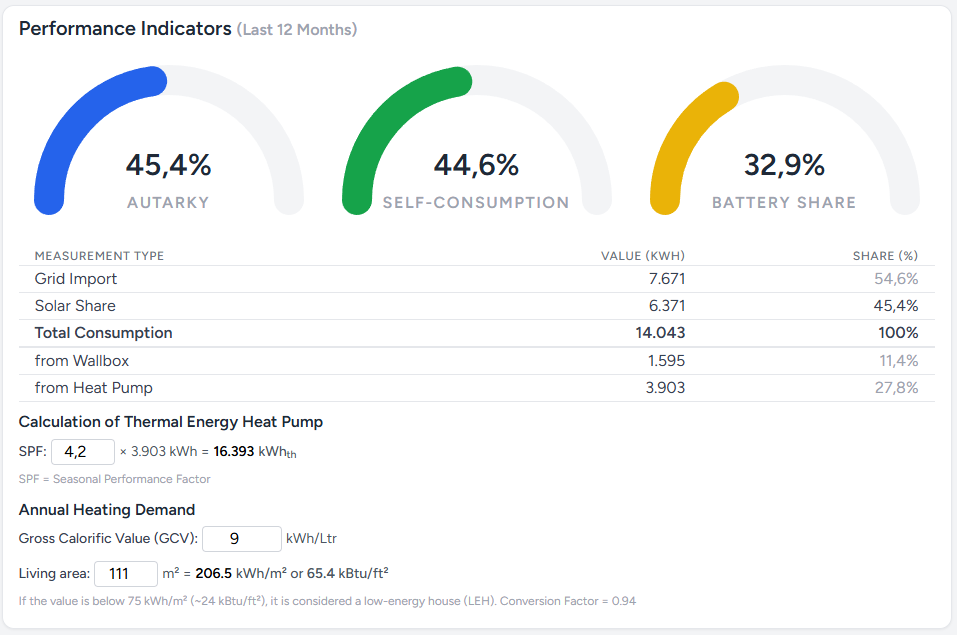Click the SPF input field

[x=82, y=451]
